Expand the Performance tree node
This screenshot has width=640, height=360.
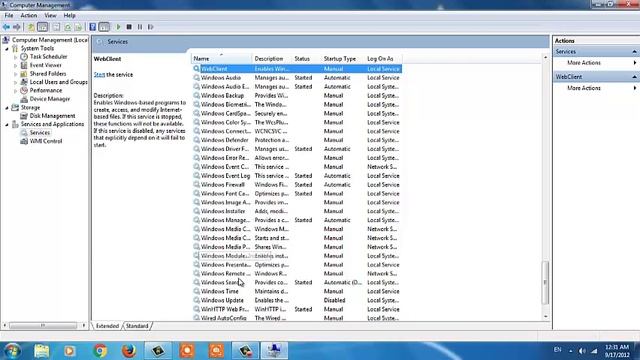coord(16,91)
